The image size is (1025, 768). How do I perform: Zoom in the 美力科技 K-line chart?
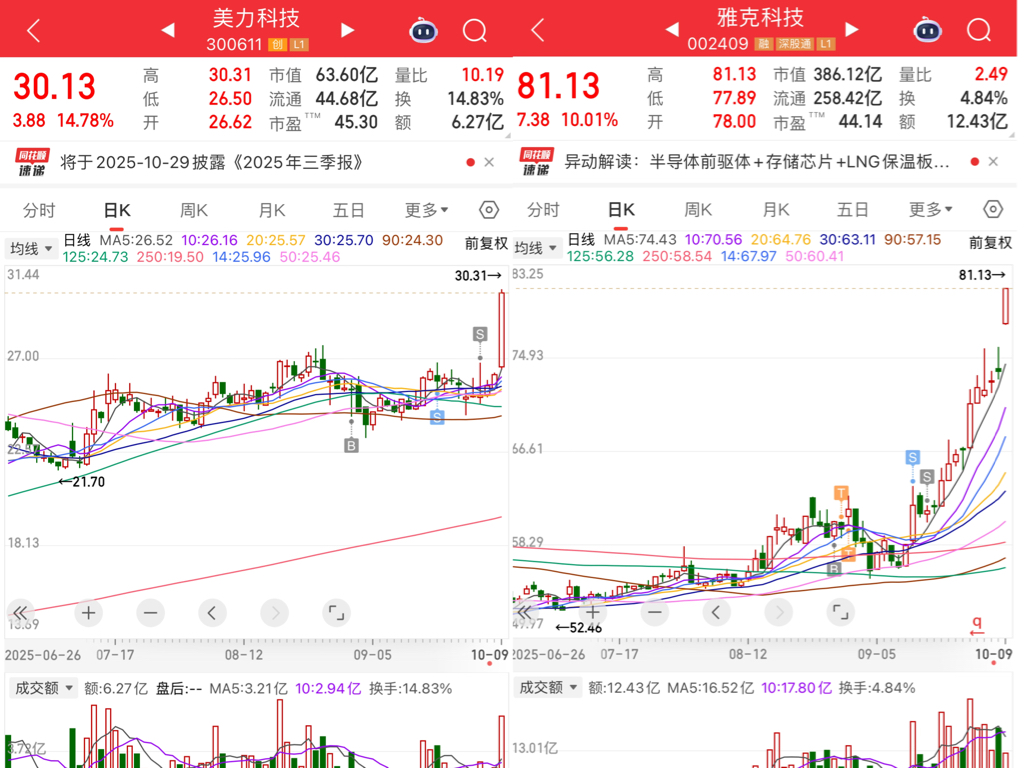88,613
